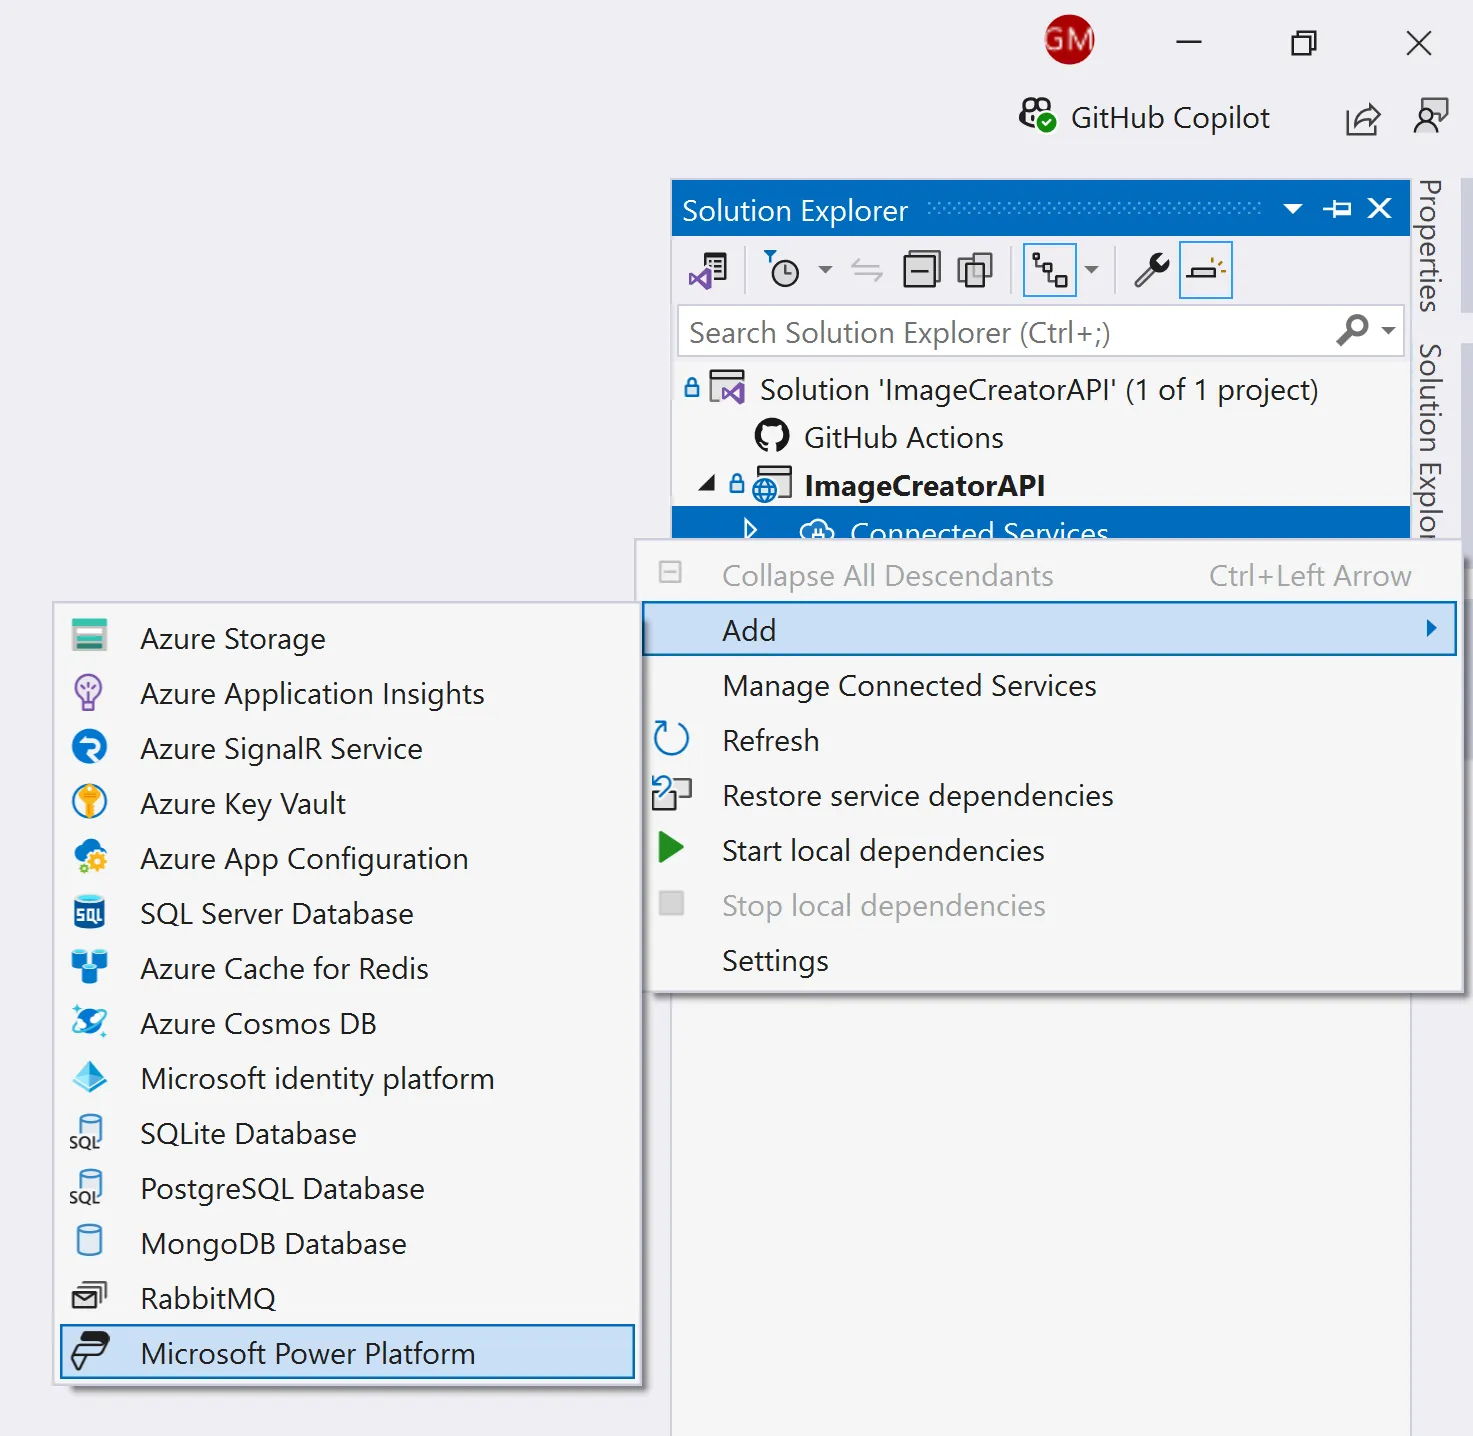Toggle Auto Hide pin in Solution Explorer

pyautogui.click(x=1337, y=209)
